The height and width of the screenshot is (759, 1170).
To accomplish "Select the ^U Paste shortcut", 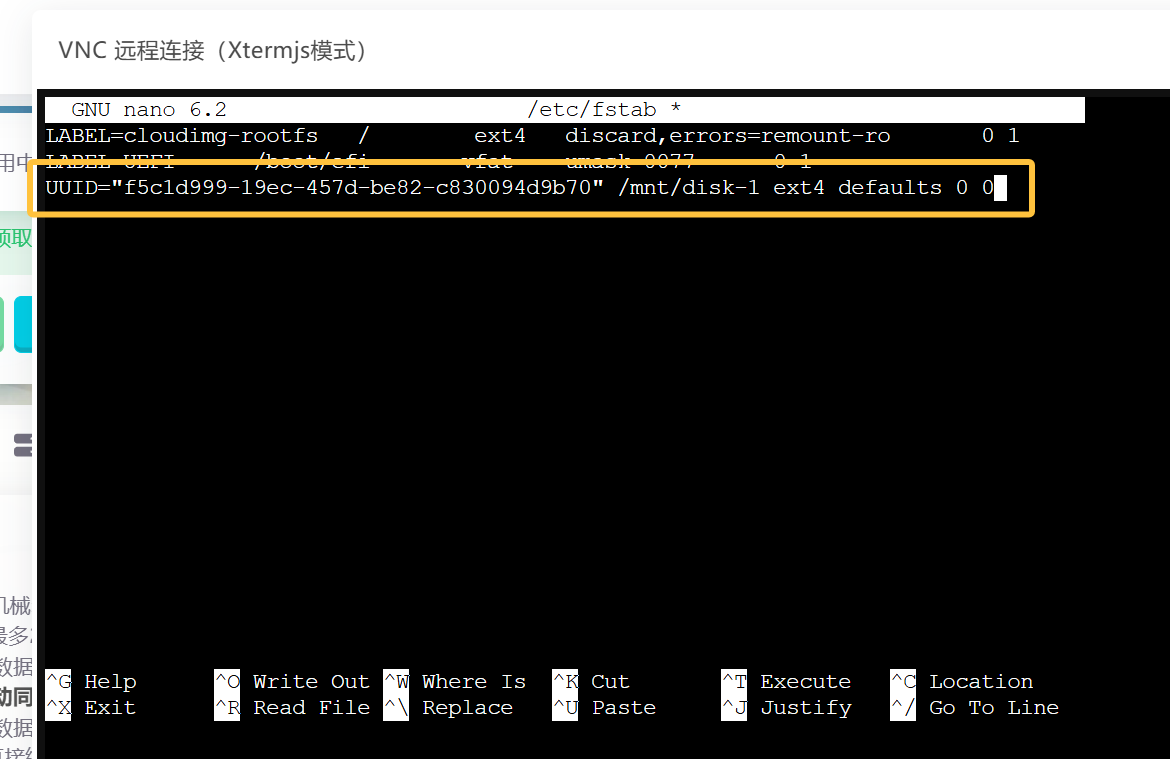I will [605, 708].
